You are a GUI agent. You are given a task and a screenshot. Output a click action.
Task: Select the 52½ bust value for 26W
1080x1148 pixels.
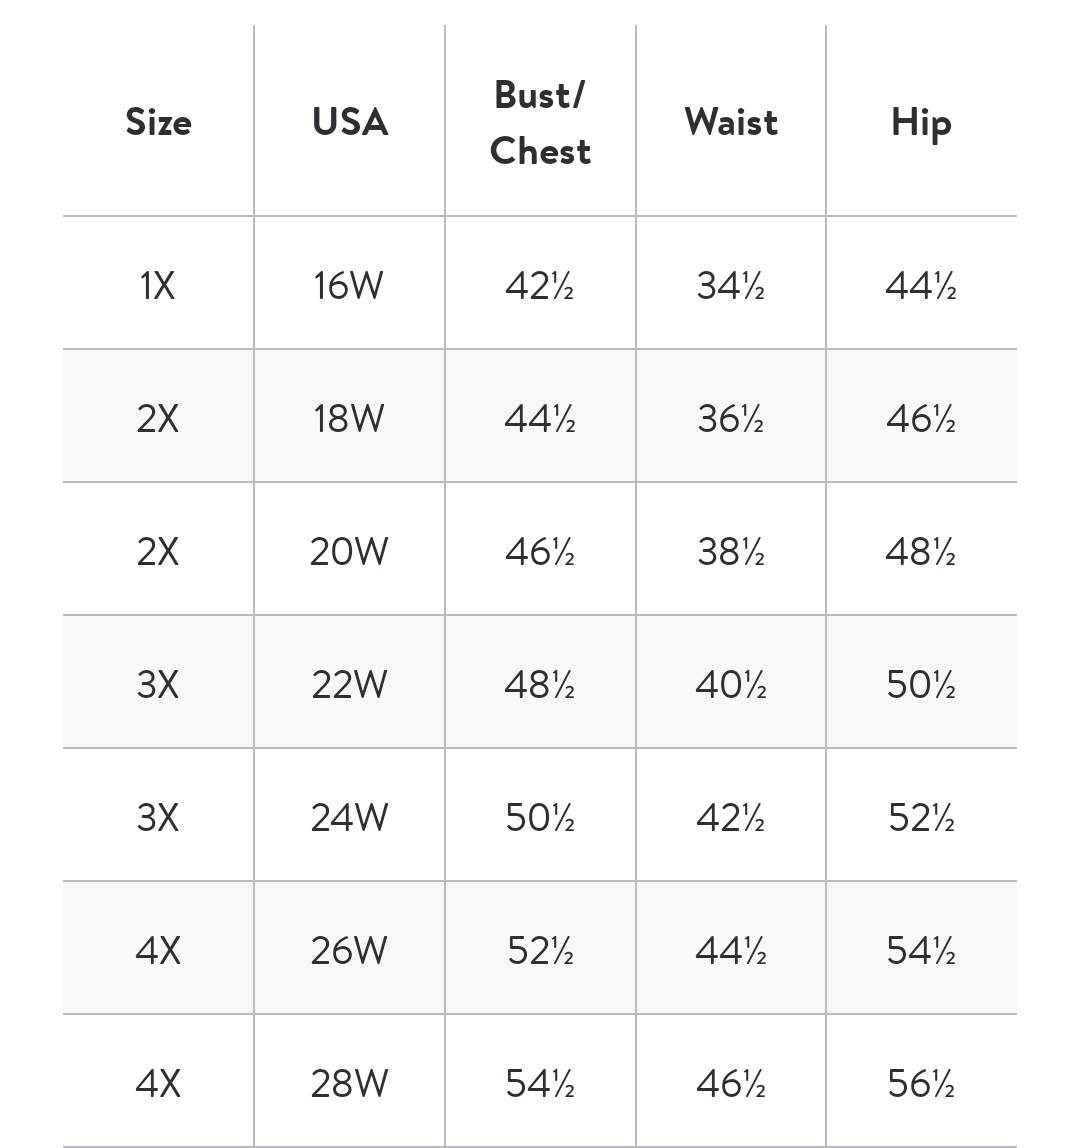tap(540, 951)
